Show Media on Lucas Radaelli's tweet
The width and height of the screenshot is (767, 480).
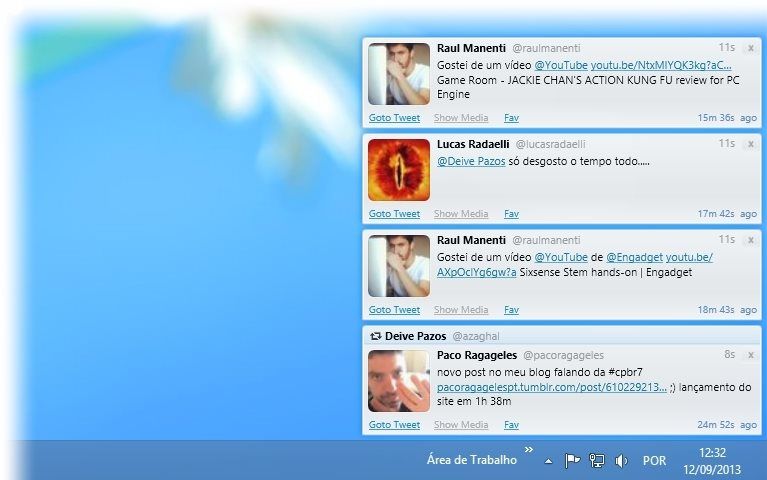(461, 214)
